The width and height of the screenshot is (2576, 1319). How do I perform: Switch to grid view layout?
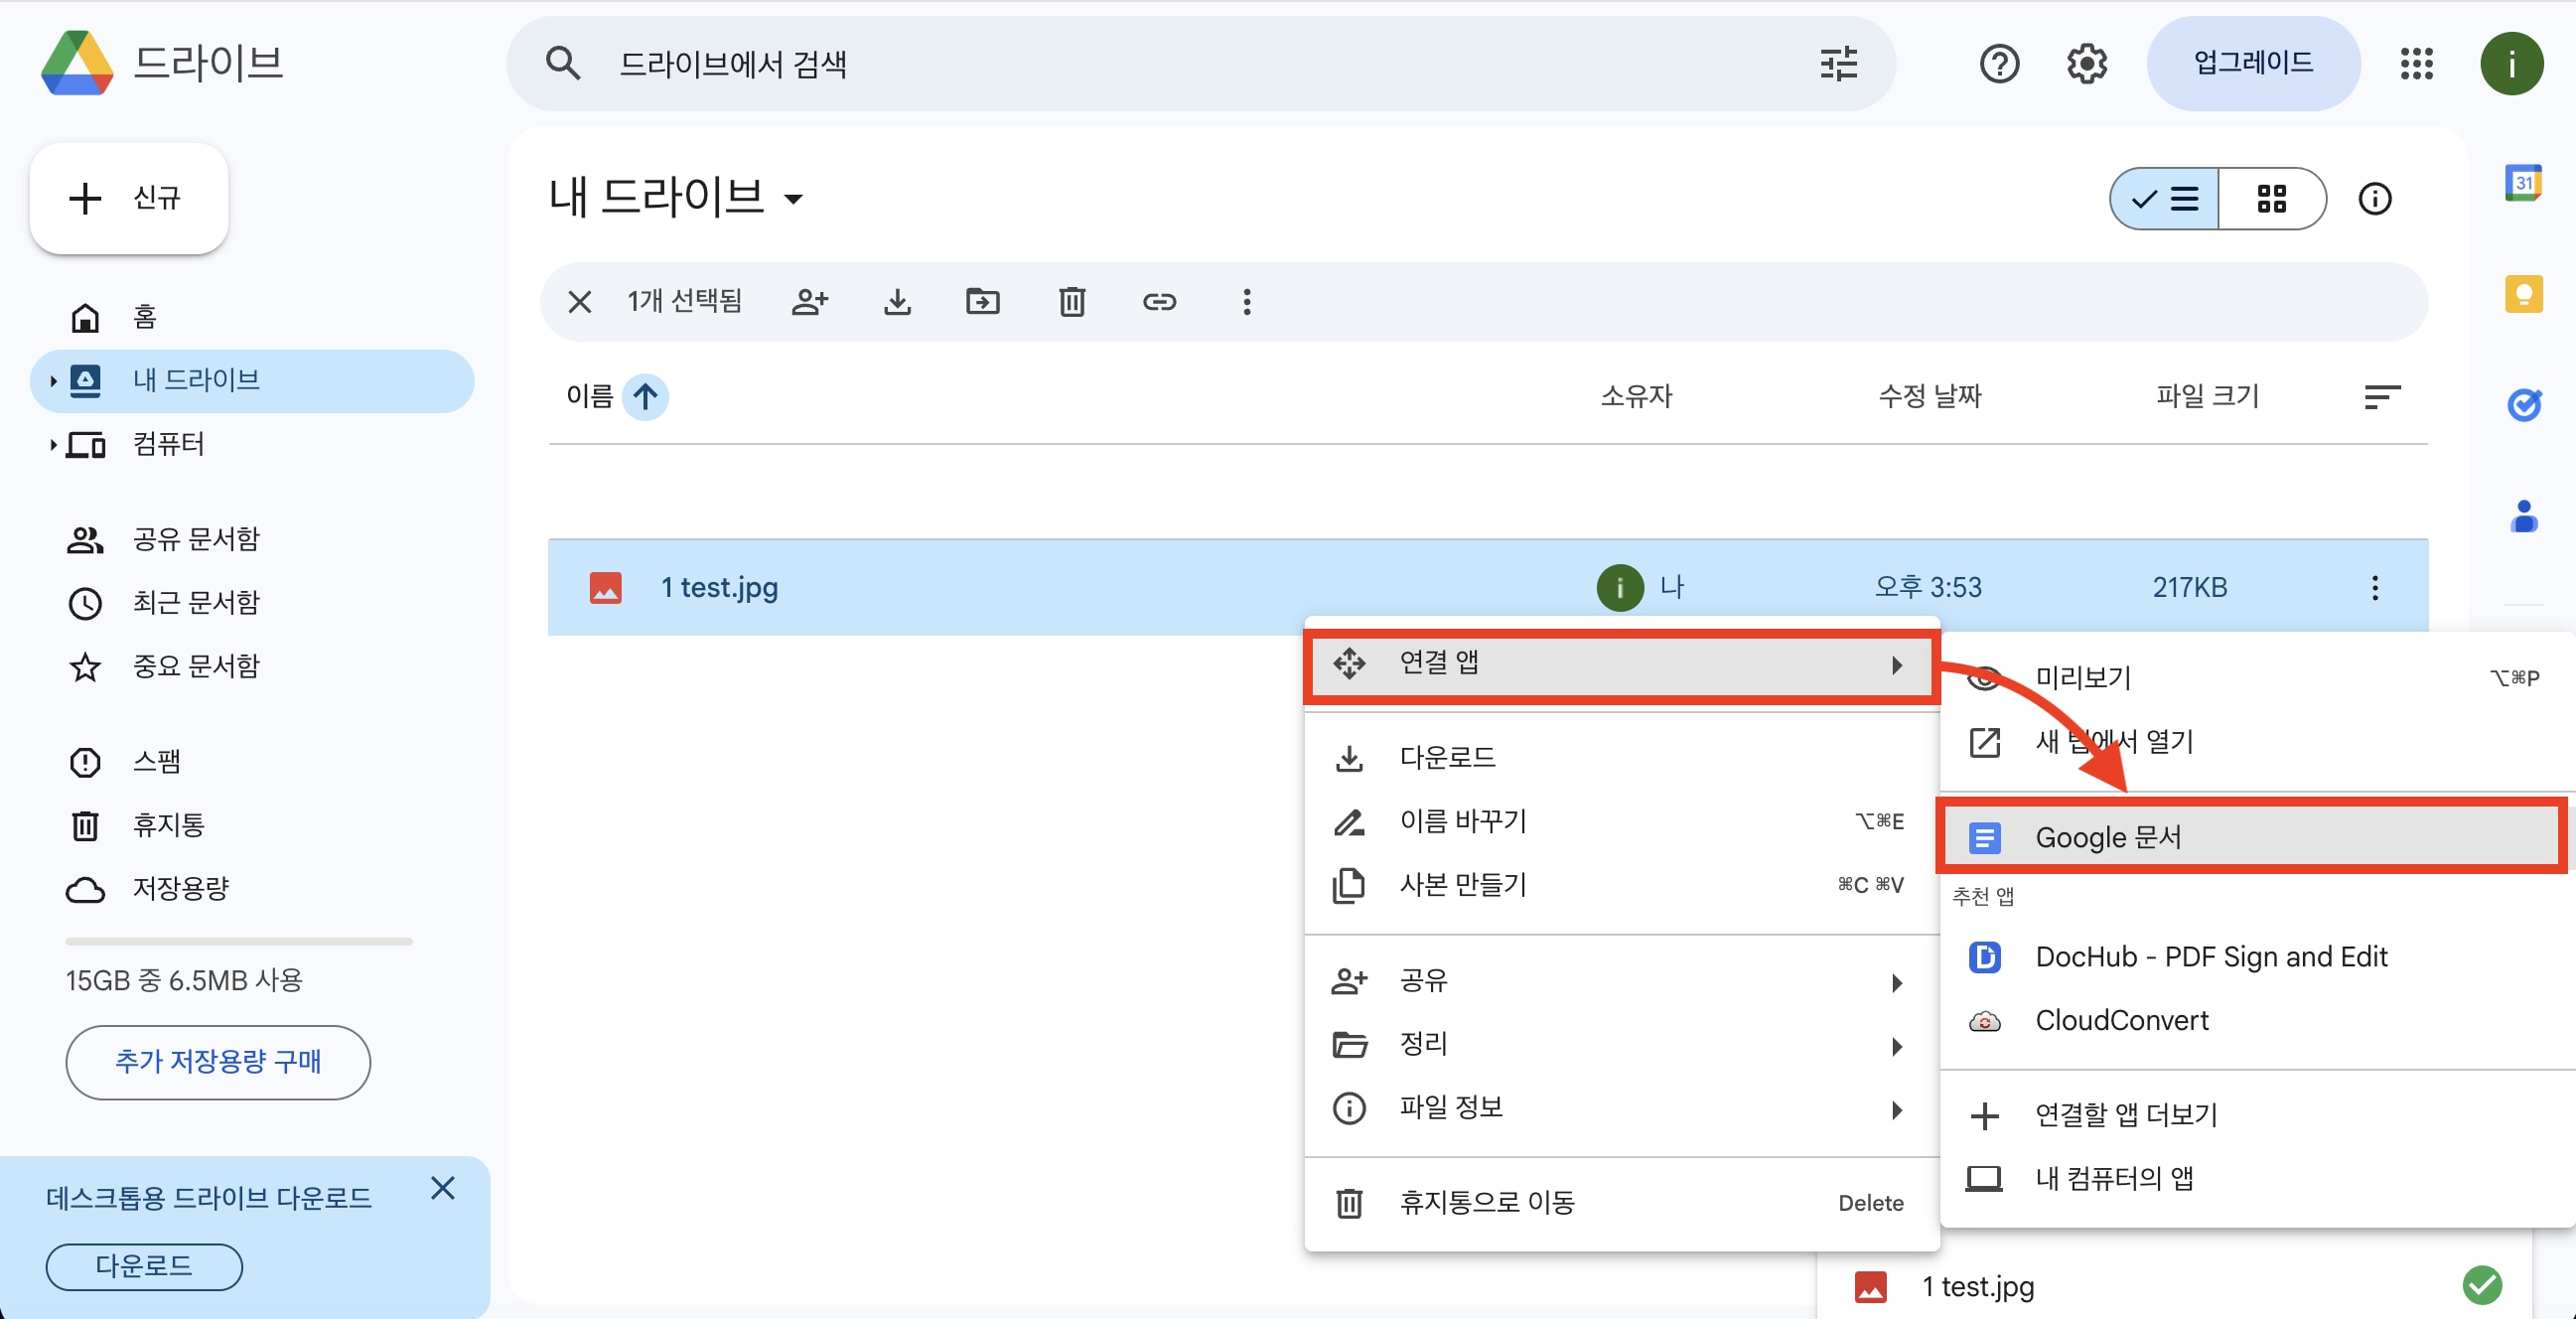tap(2273, 199)
